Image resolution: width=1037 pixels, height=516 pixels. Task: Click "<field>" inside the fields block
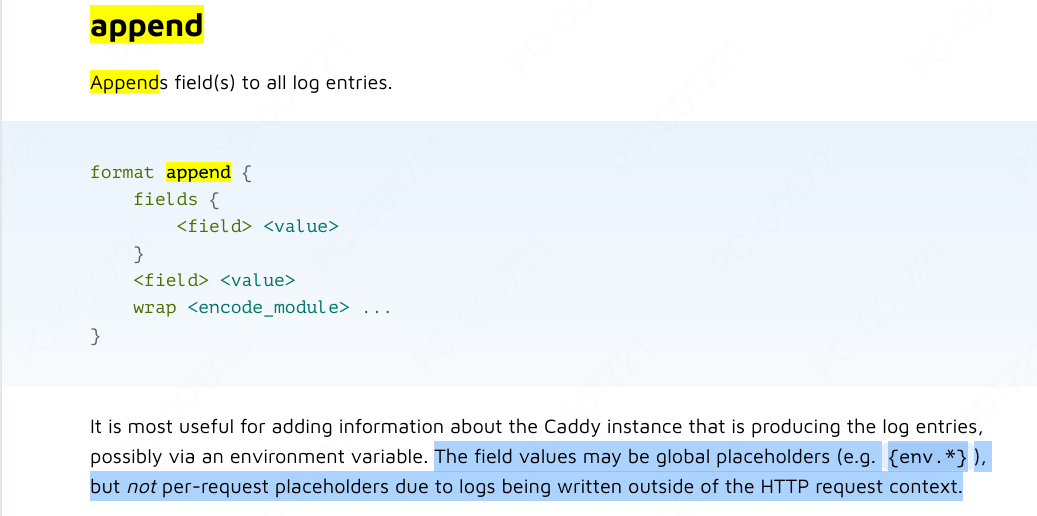click(214, 226)
